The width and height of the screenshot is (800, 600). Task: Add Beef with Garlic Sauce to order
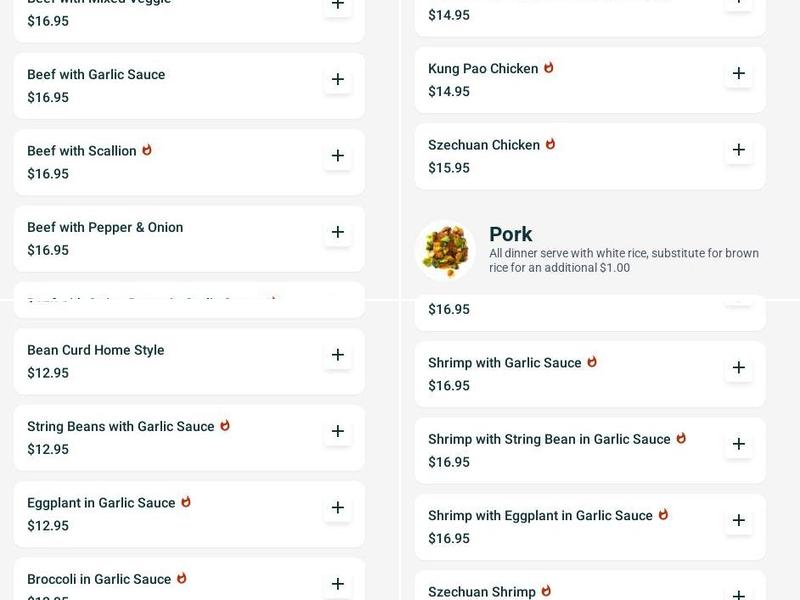tap(338, 80)
